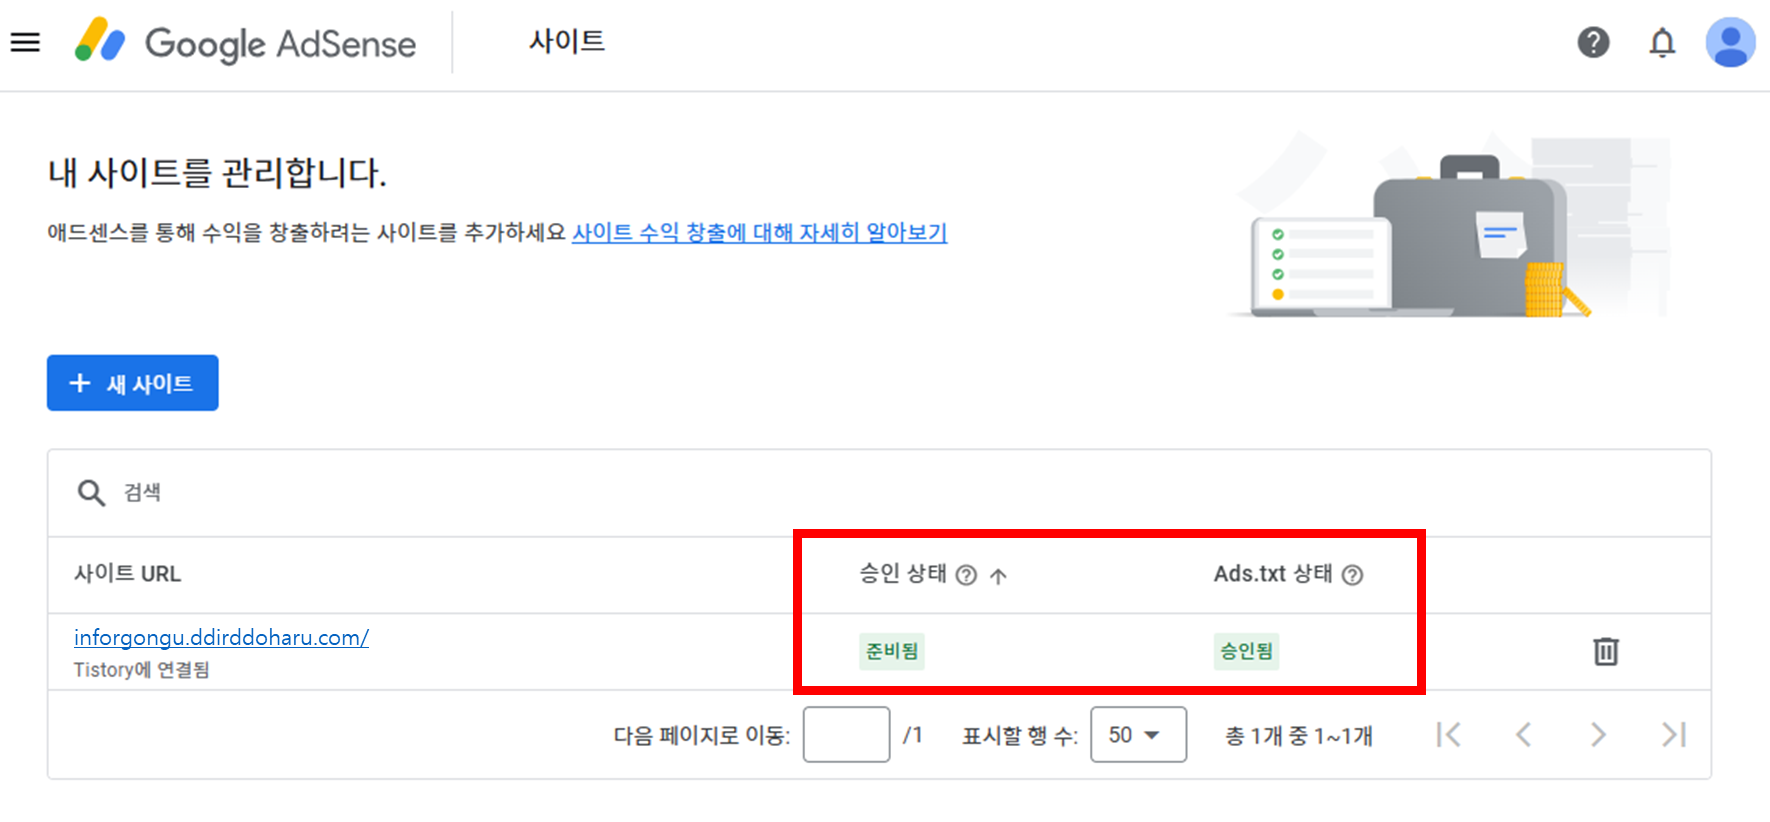The width and height of the screenshot is (1770, 822).
Task: Open inforgongu.ddirddoharu.com site link
Action: [x=220, y=636]
